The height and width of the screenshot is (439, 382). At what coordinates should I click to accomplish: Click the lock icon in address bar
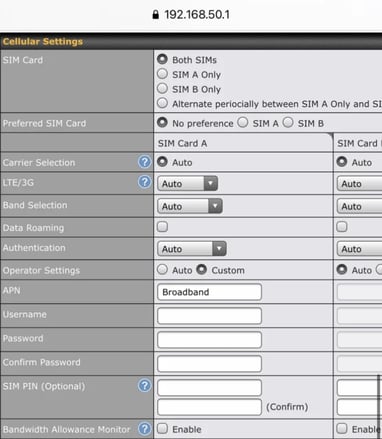155,14
